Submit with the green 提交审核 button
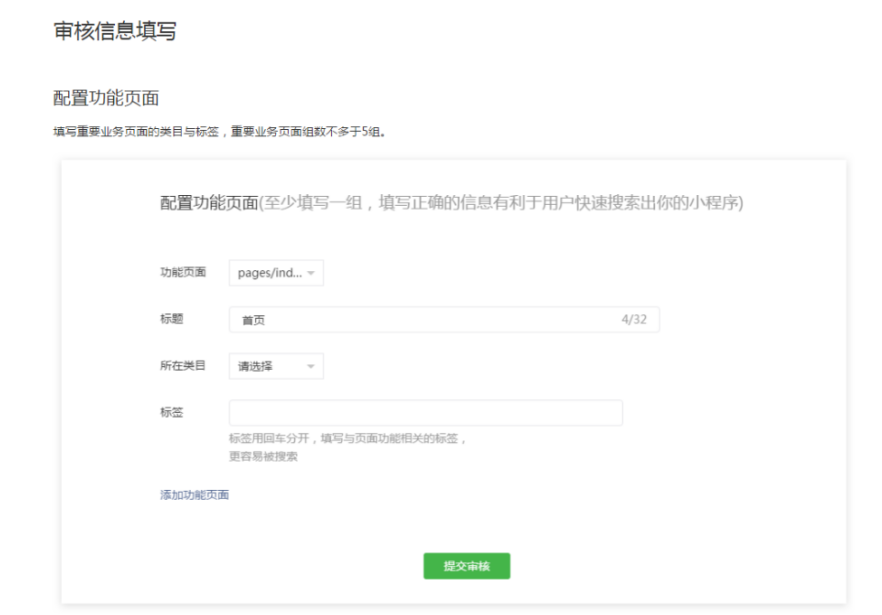 [x=467, y=566]
